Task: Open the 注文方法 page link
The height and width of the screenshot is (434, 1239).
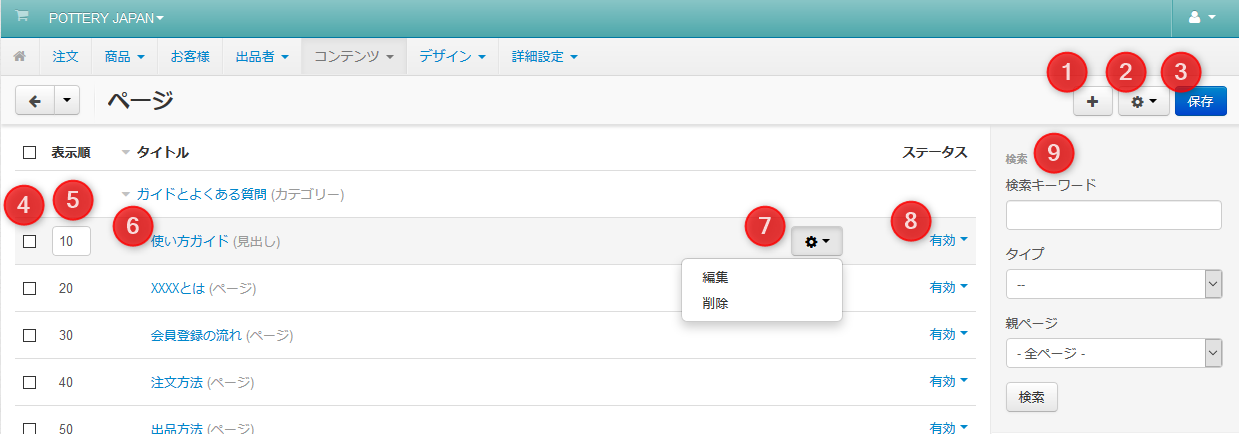Action: pyautogui.click(x=176, y=382)
